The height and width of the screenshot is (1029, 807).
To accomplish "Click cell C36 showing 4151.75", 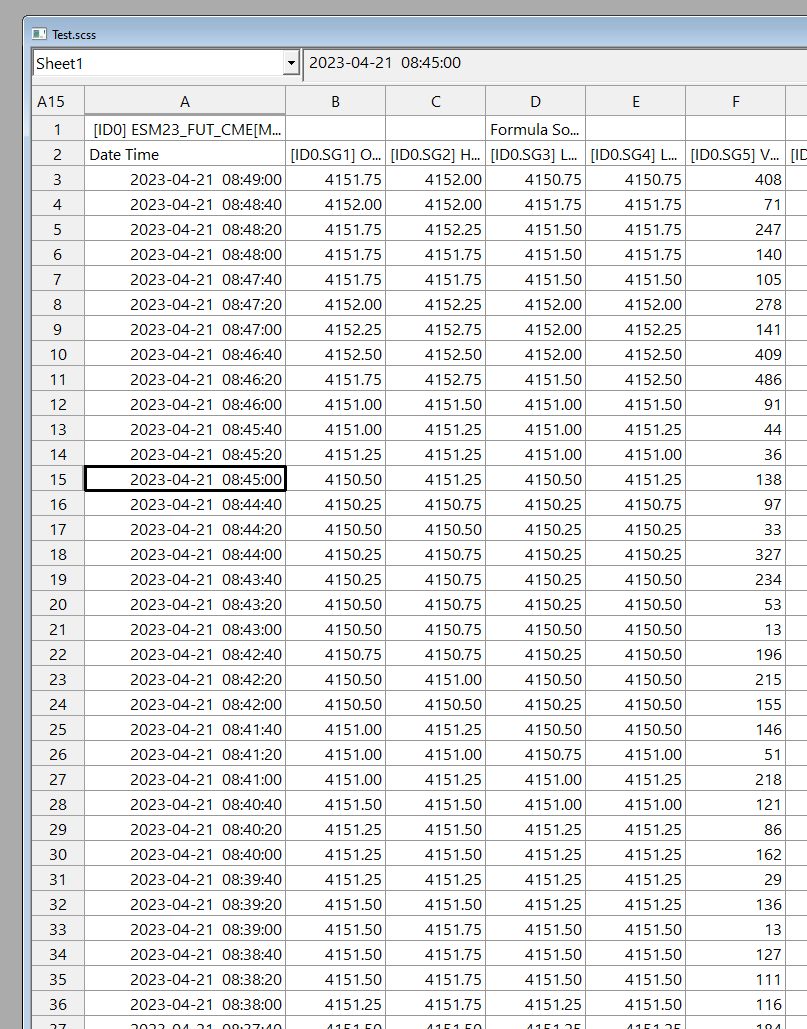I will click(x=436, y=1005).
